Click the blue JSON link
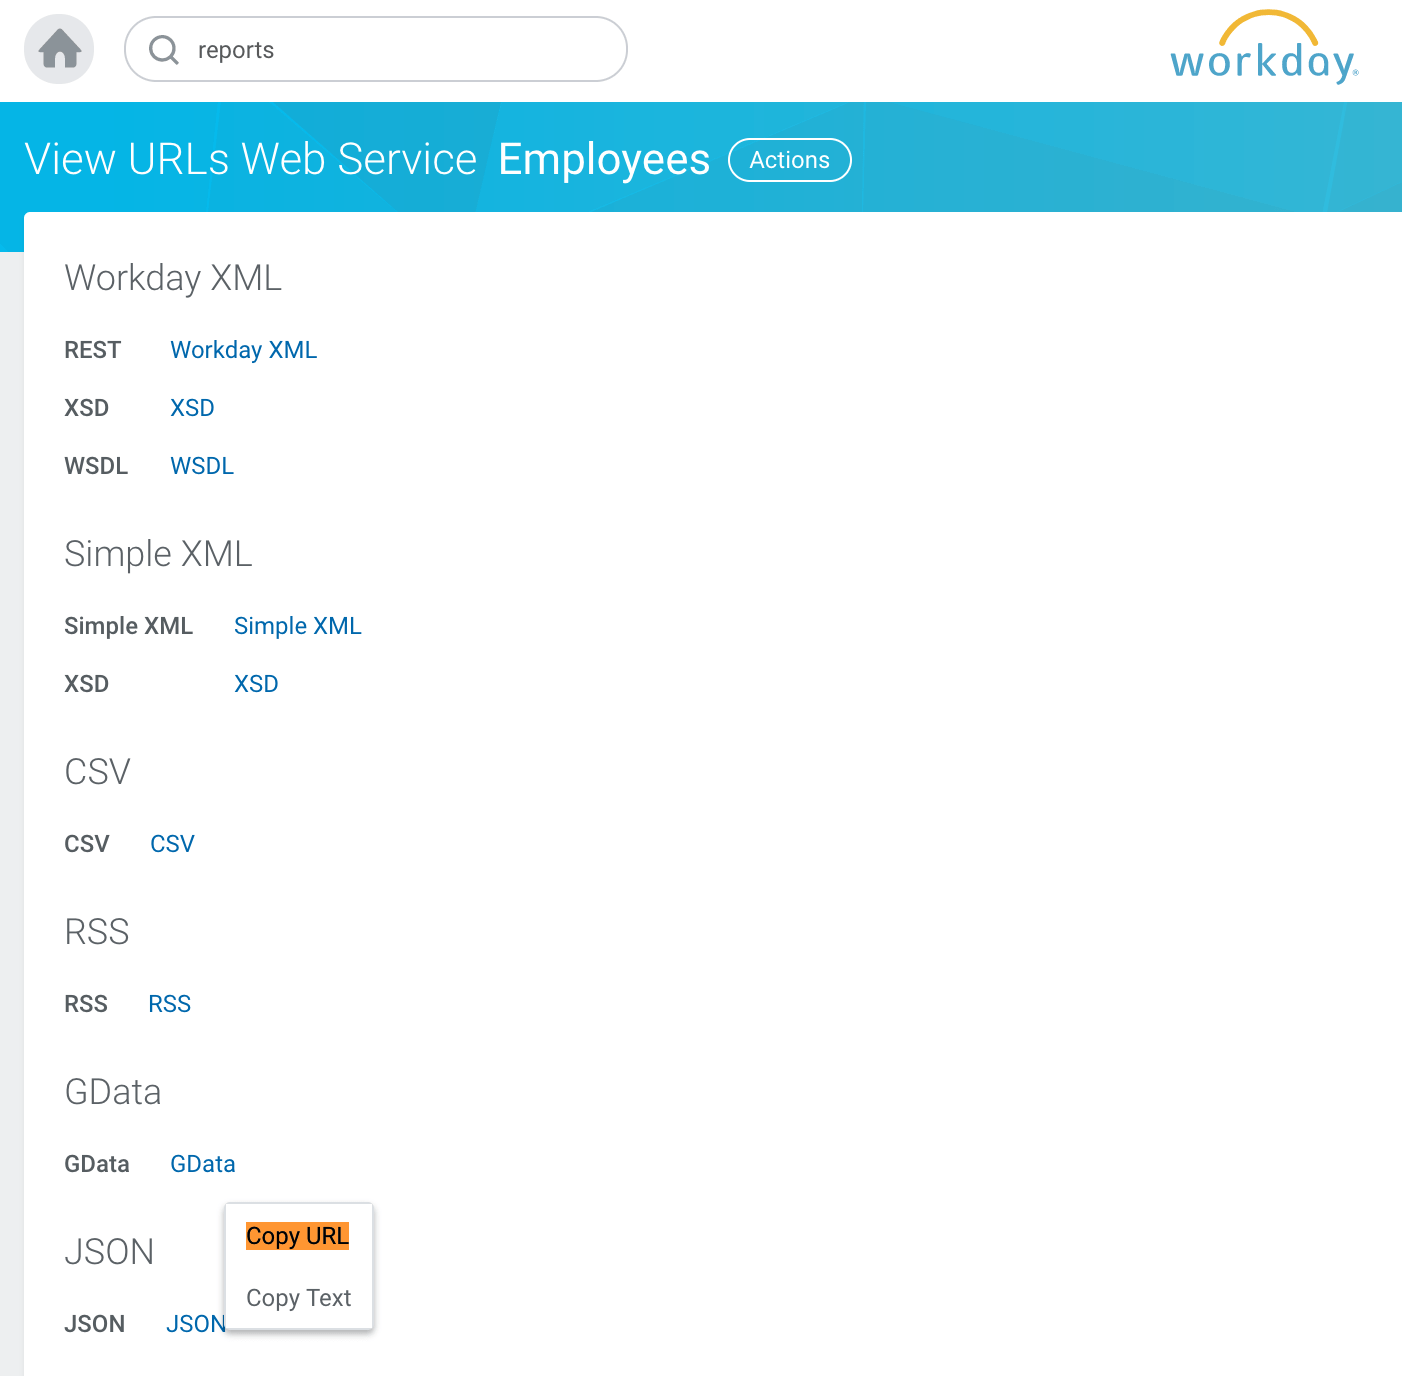The width and height of the screenshot is (1402, 1376). (194, 1324)
